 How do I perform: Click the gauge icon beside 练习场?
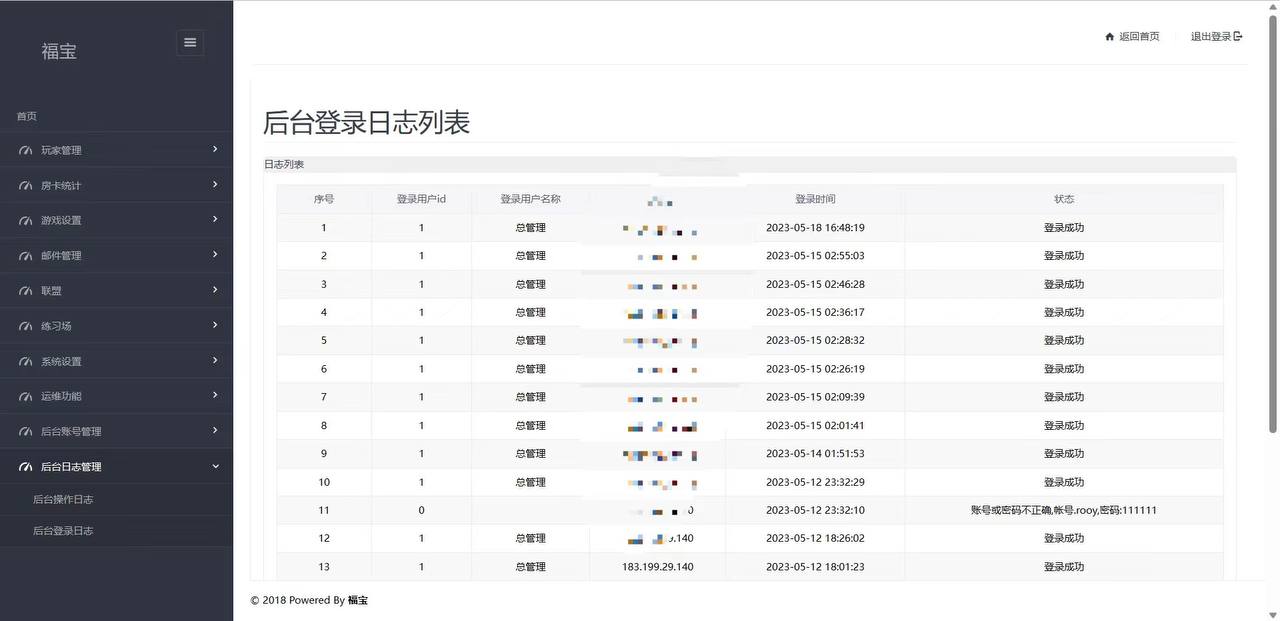coord(26,327)
